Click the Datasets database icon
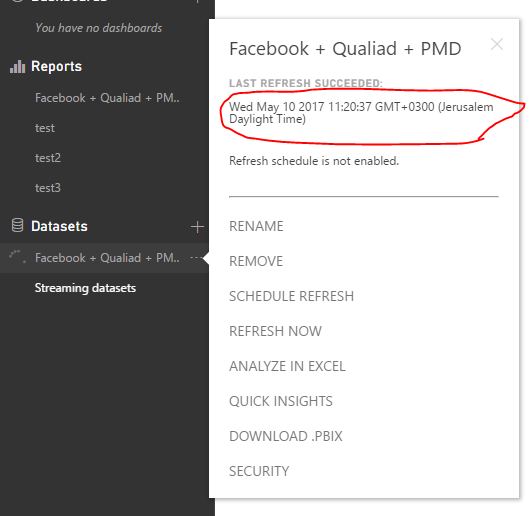 tap(17, 225)
